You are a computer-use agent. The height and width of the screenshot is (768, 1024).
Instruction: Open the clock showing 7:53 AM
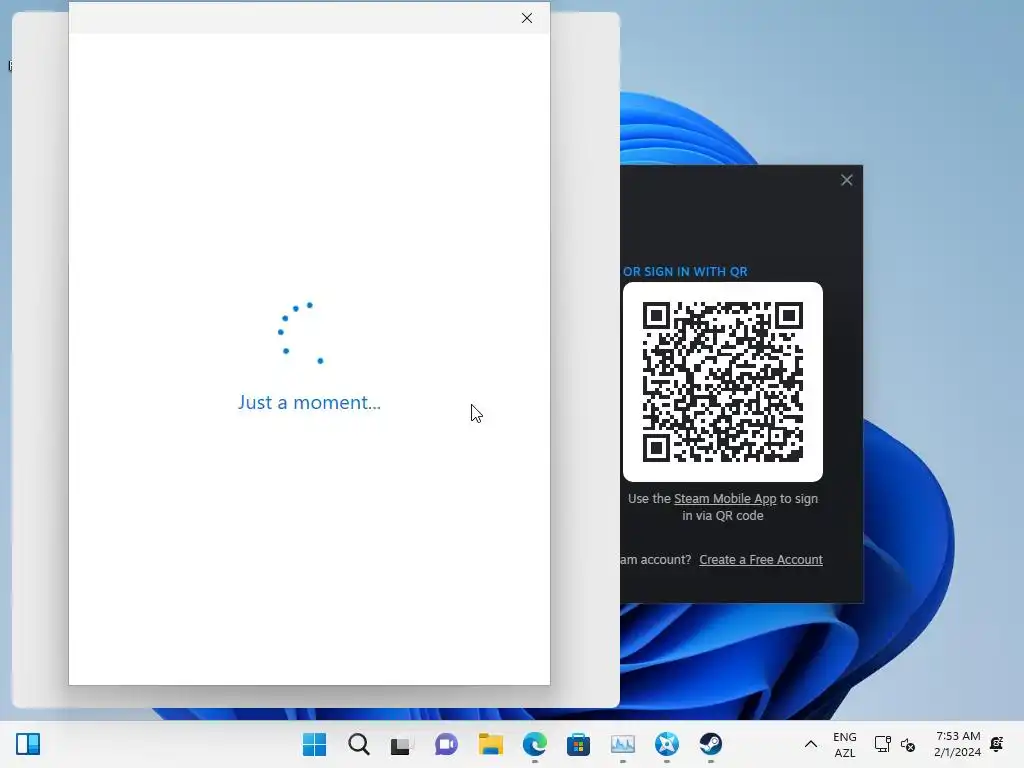click(957, 744)
